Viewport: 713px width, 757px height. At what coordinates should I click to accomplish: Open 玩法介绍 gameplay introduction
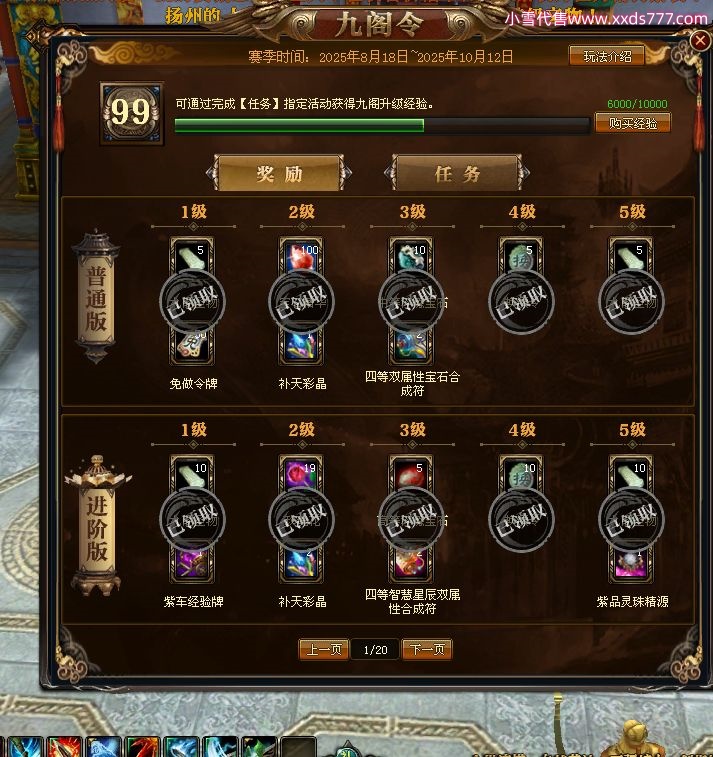pyautogui.click(x=607, y=56)
